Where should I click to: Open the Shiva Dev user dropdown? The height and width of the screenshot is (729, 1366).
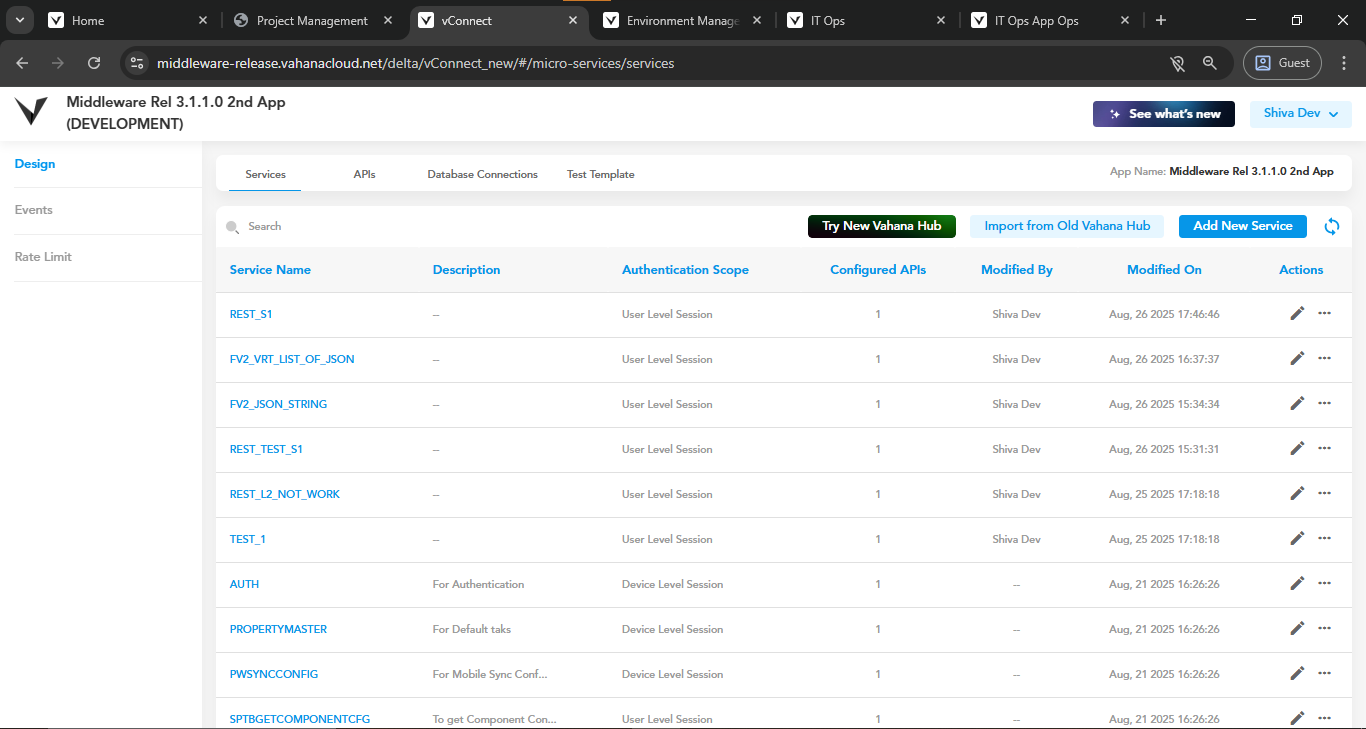pos(1301,114)
